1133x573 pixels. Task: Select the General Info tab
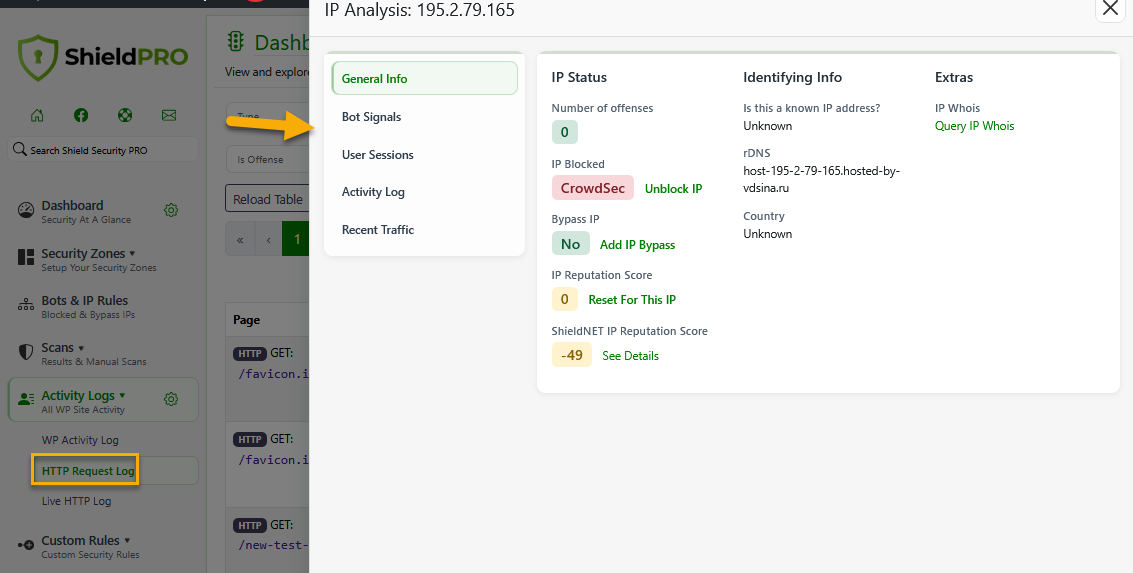(x=425, y=79)
